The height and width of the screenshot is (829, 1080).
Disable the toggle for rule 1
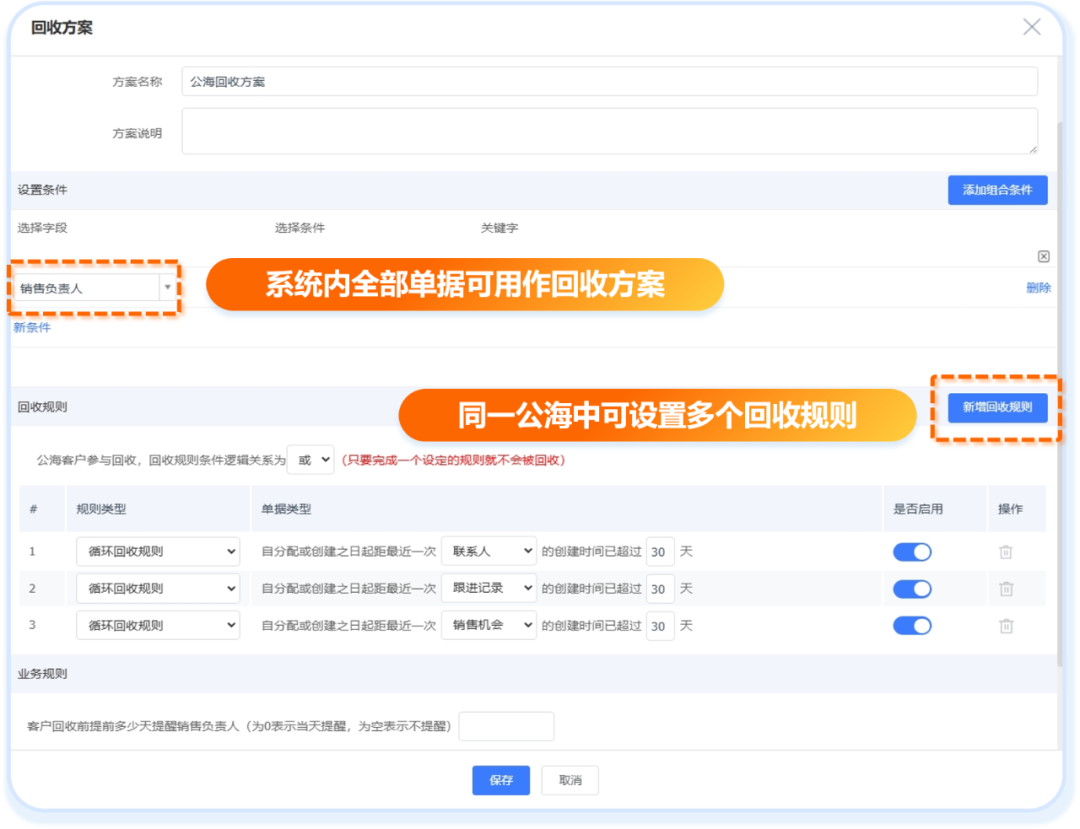coord(911,551)
